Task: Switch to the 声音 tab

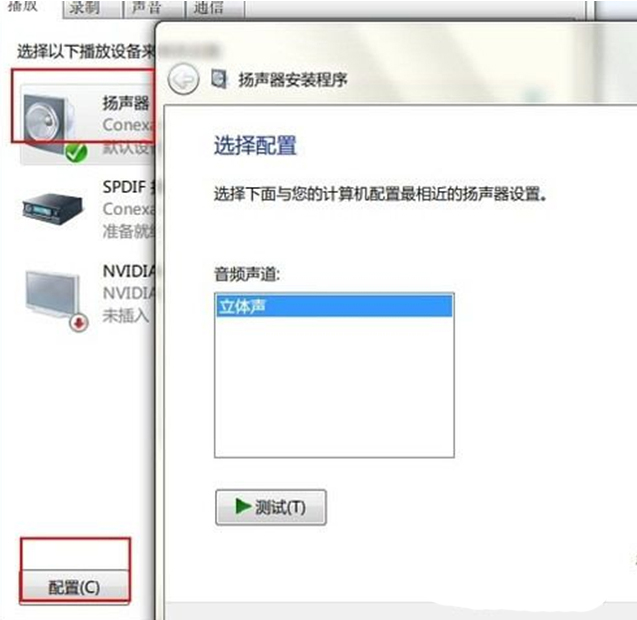Action: [154, 8]
